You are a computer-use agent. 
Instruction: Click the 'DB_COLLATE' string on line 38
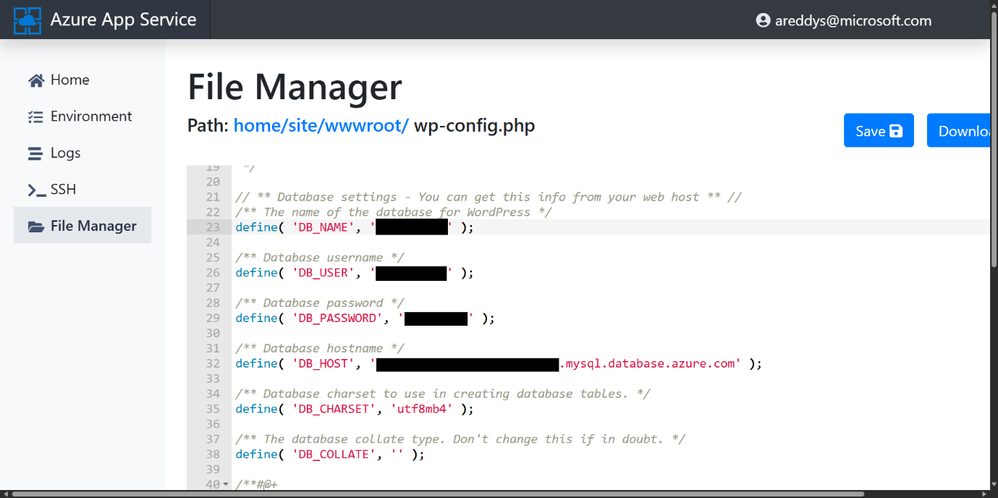tap(334, 455)
